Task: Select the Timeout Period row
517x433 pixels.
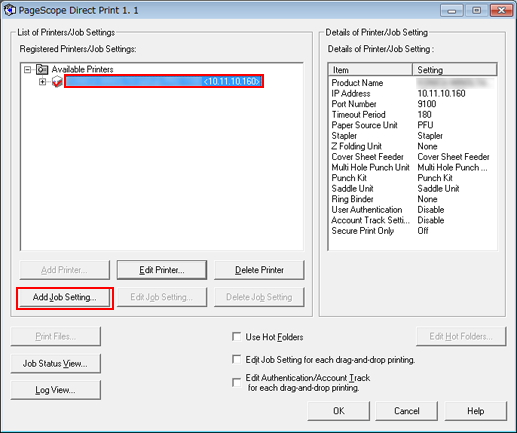Action: (x=413, y=115)
